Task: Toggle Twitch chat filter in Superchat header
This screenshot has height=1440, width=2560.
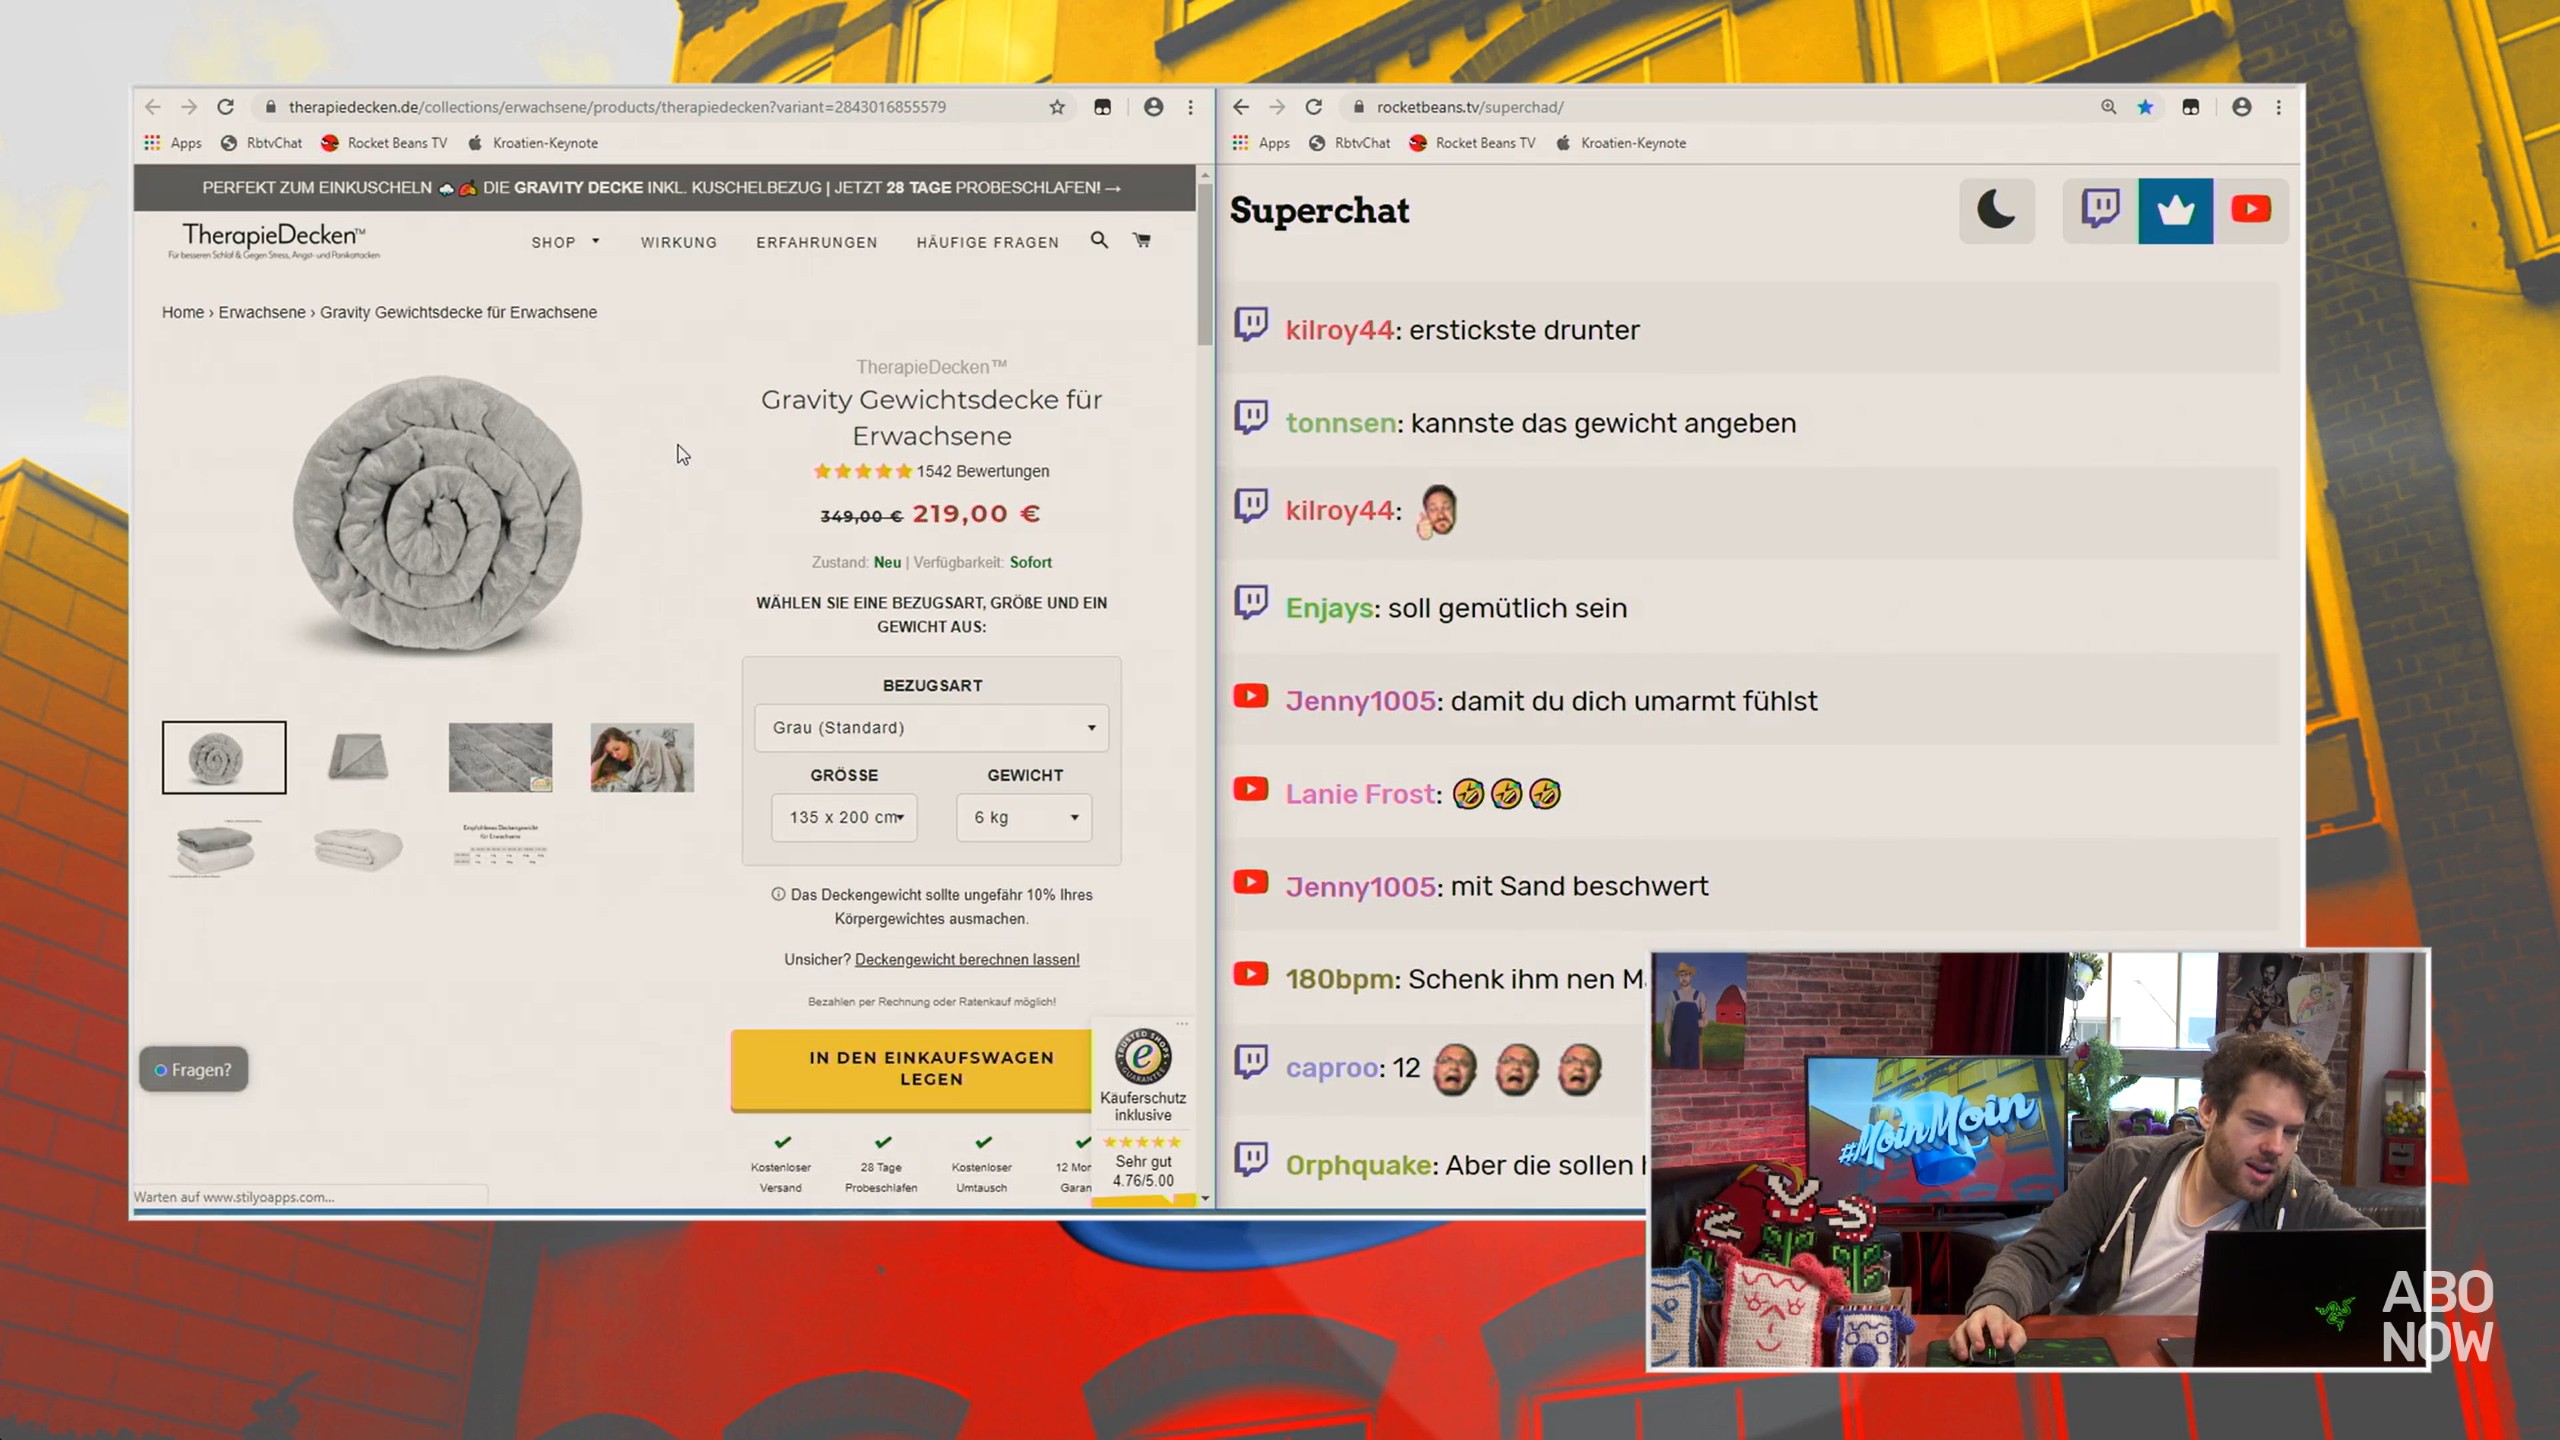Action: click(x=2100, y=211)
